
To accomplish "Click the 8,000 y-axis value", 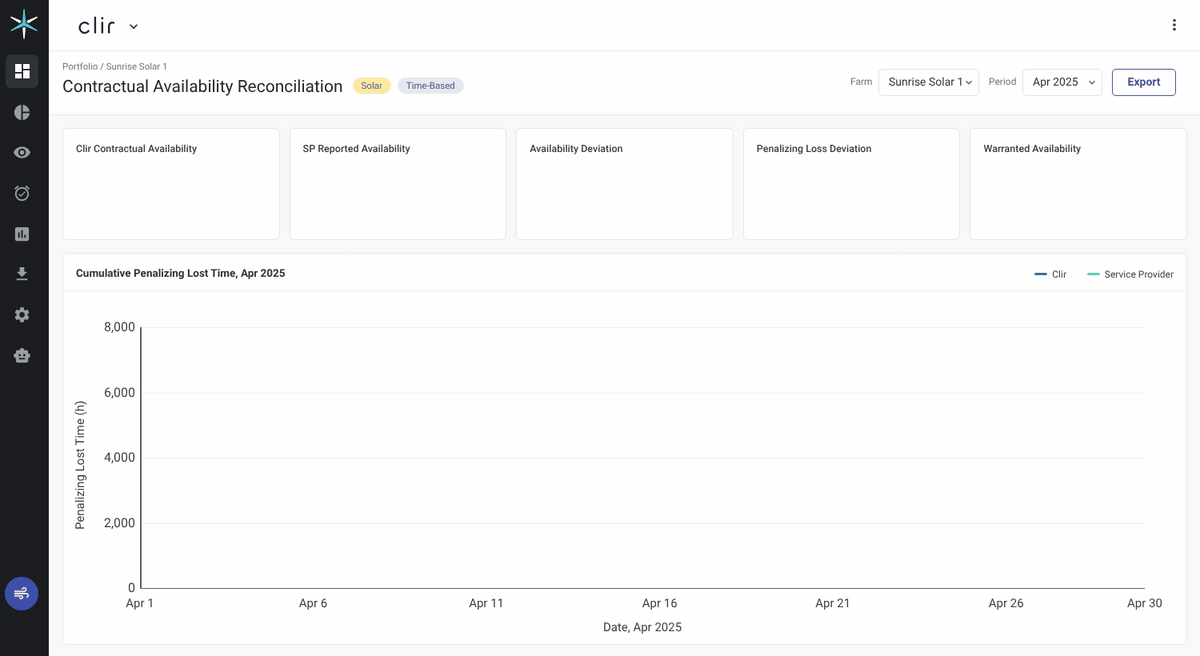I will click(119, 327).
